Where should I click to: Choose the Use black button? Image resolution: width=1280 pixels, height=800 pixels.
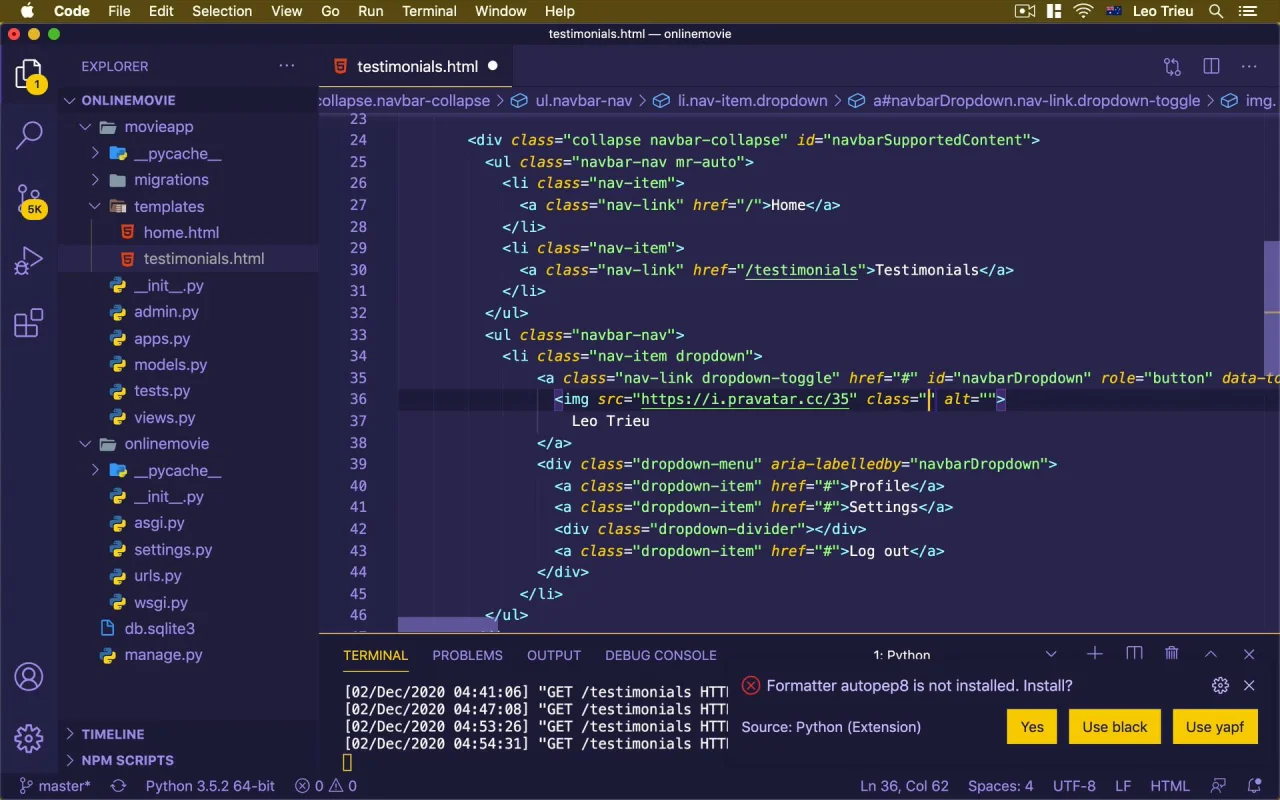point(1115,727)
